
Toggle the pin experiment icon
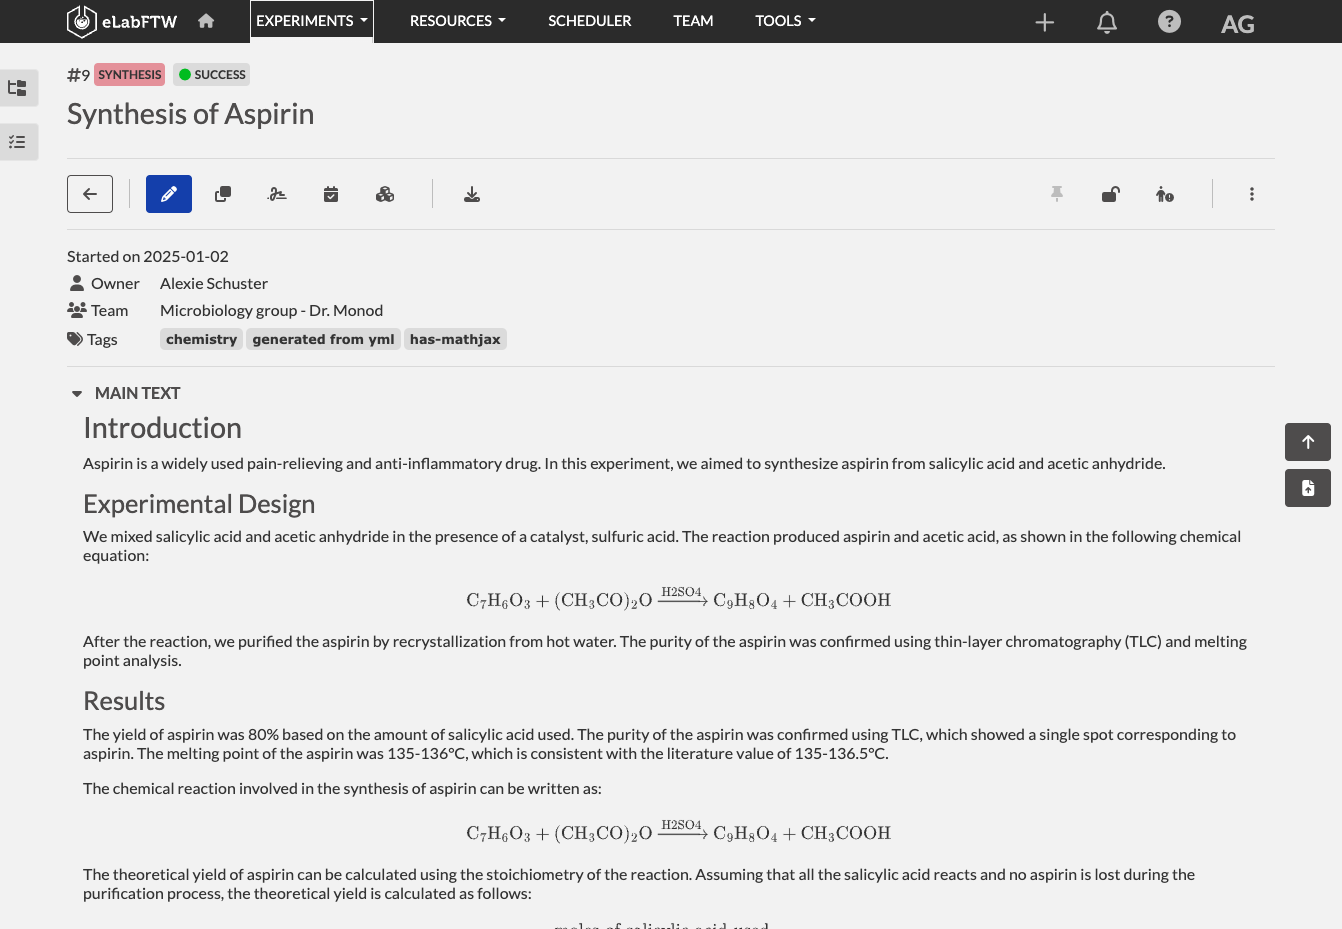pyautogui.click(x=1057, y=194)
